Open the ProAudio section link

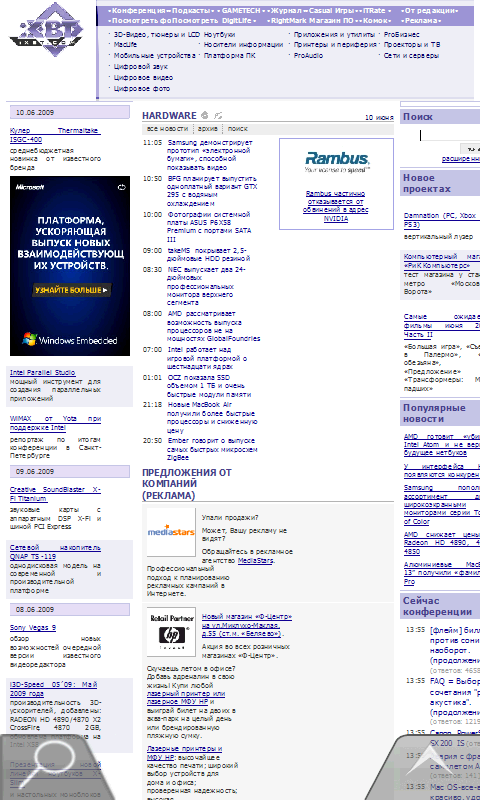tap(308, 56)
